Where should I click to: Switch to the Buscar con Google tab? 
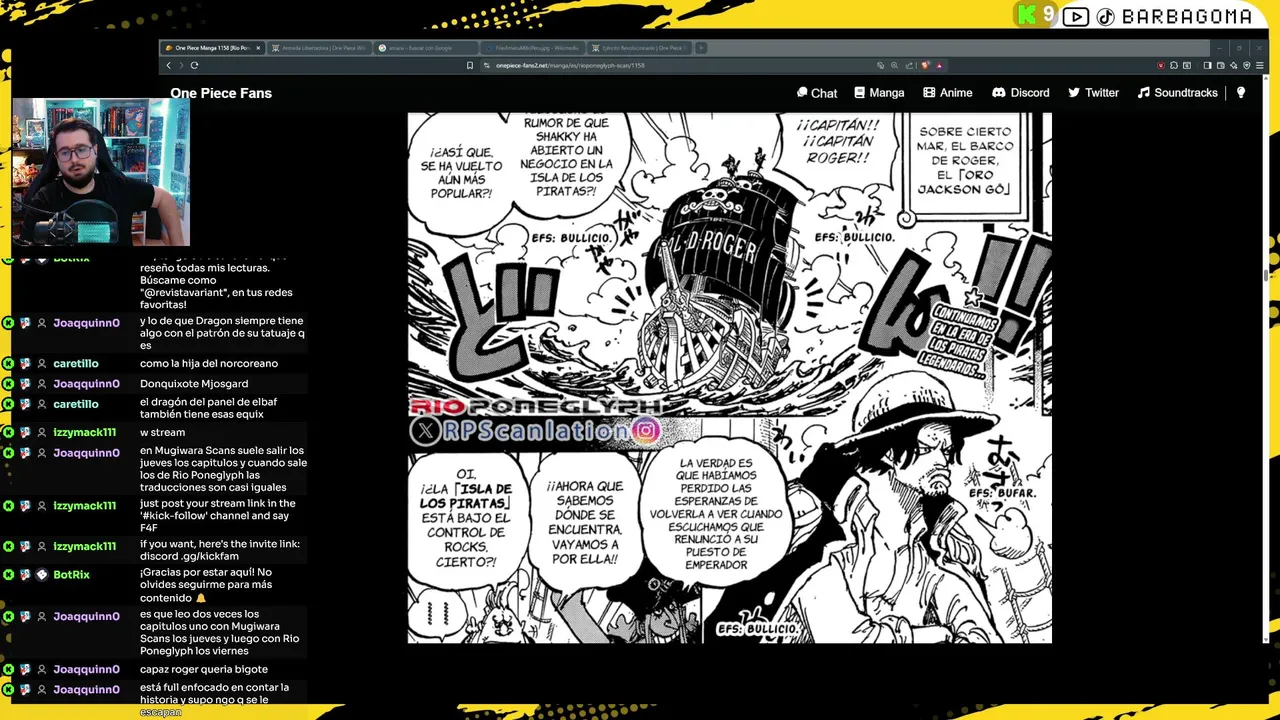(x=424, y=47)
